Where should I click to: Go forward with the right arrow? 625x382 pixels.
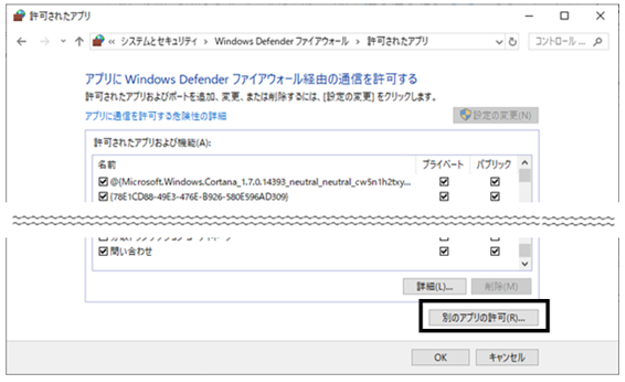[x=45, y=41]
